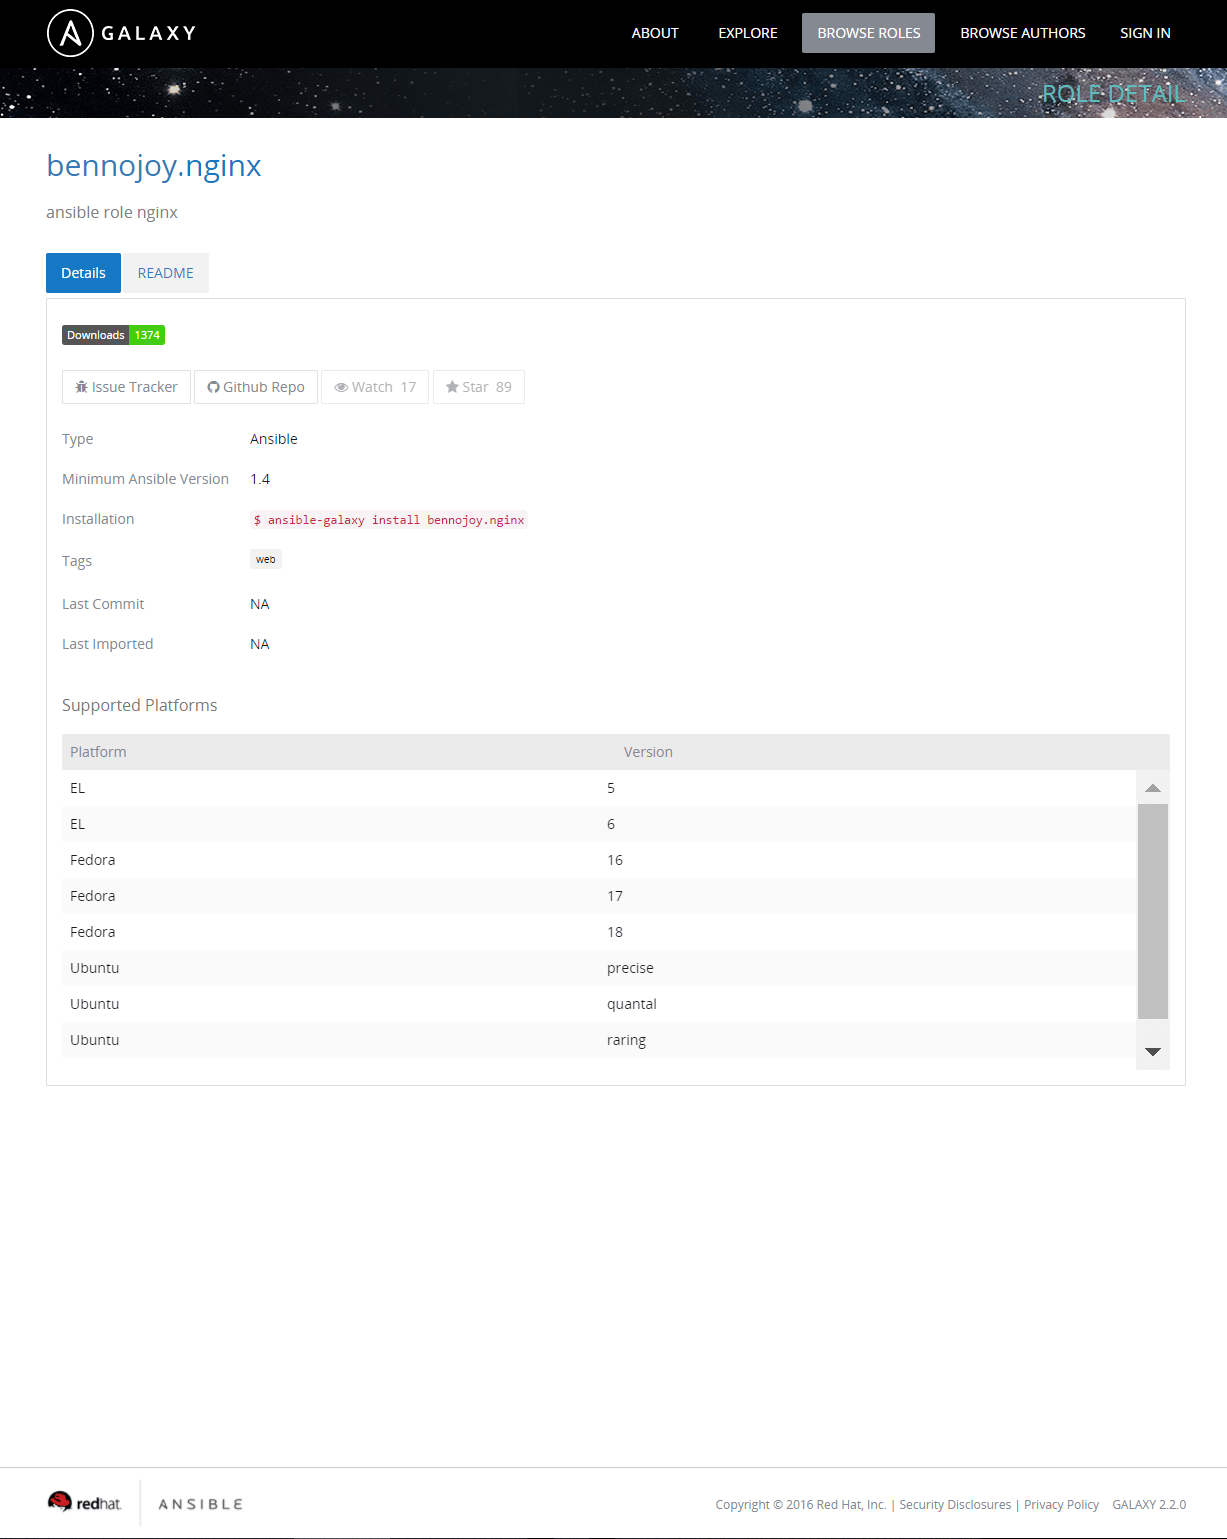
Task: Switch to the README tab
Action: coord(166,273)
